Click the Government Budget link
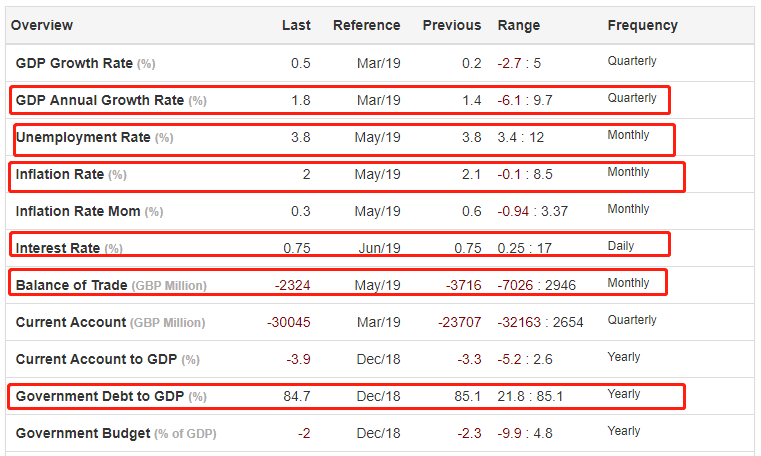The width and height of the screenshot is (761, 456). click(82, 433)
